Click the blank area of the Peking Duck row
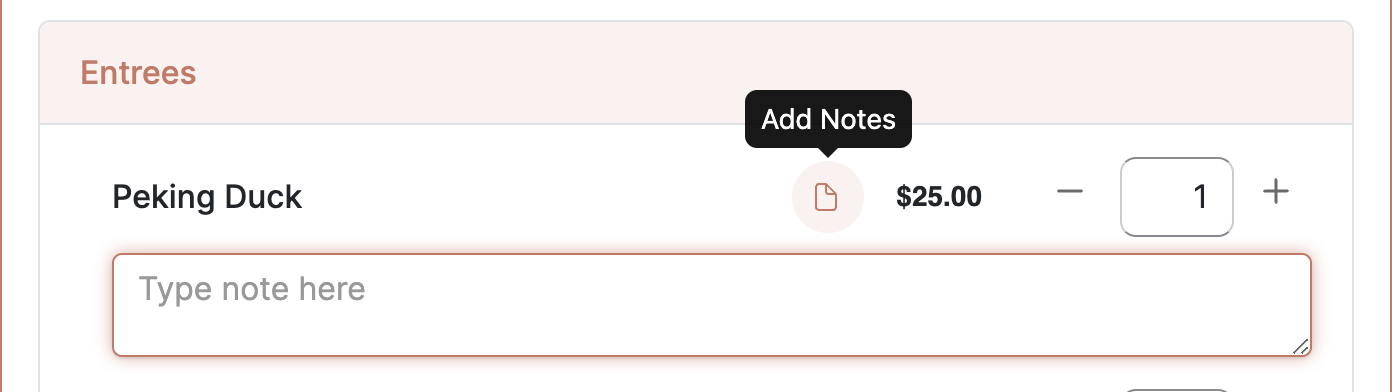The height and width of the screenshot is (392, 1392). (545, 197)
